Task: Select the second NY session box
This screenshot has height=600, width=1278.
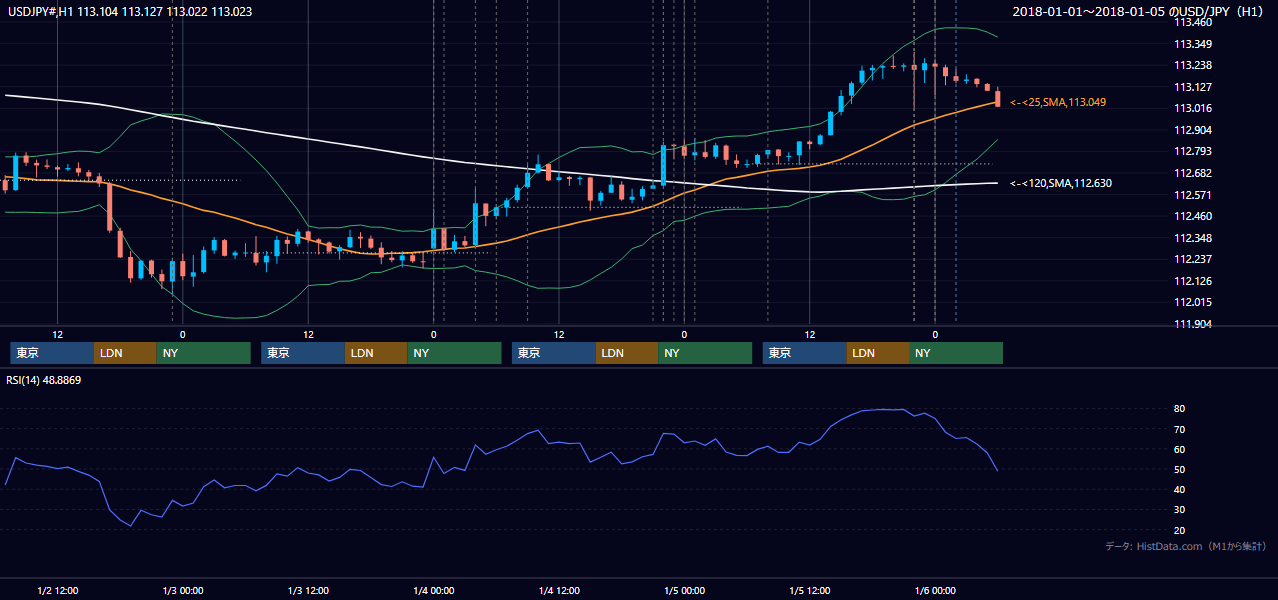Action: (454, 353)
